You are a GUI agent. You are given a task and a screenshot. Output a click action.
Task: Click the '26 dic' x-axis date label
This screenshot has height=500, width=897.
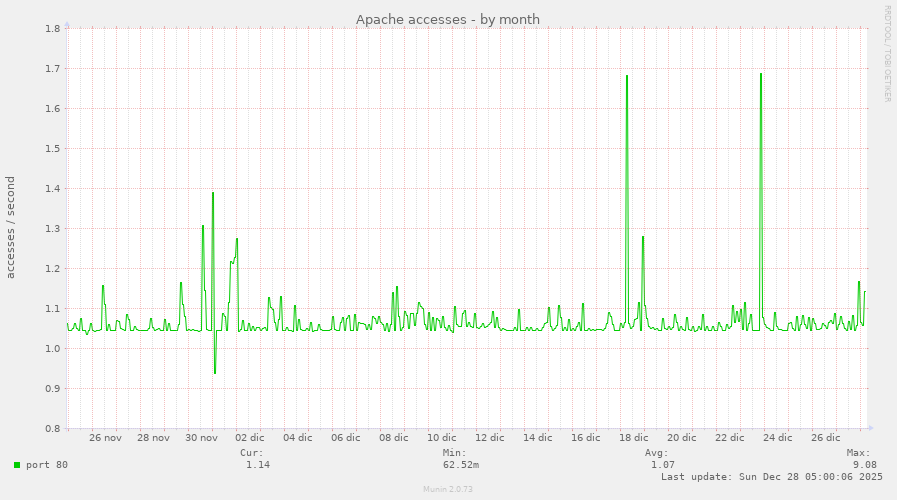pyautogui.click(x=826, y=438)
